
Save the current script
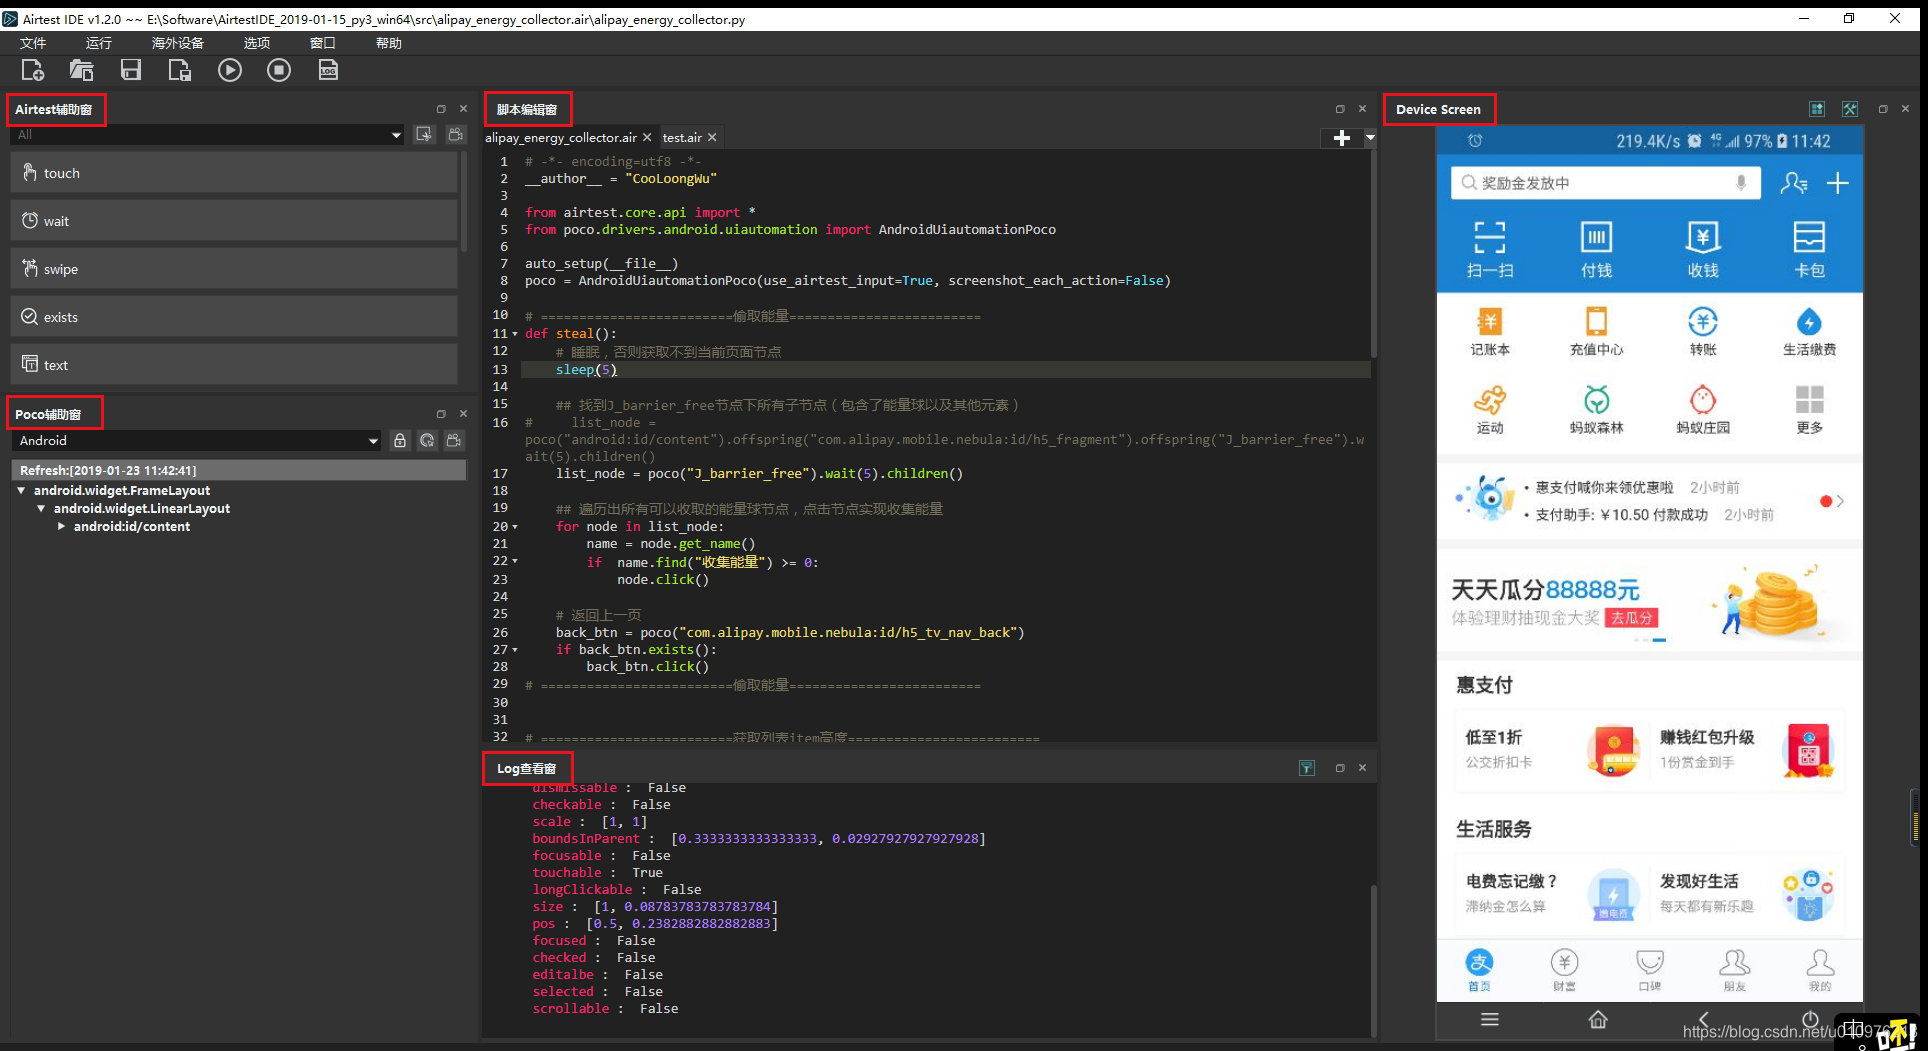(x=131, y=70)
